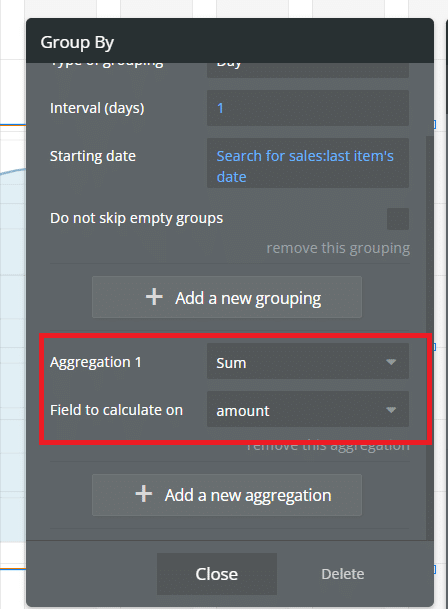448x611 pixels.
Task: Enable the Do not skip empty groups checkbox
Action: pos(398,219)
